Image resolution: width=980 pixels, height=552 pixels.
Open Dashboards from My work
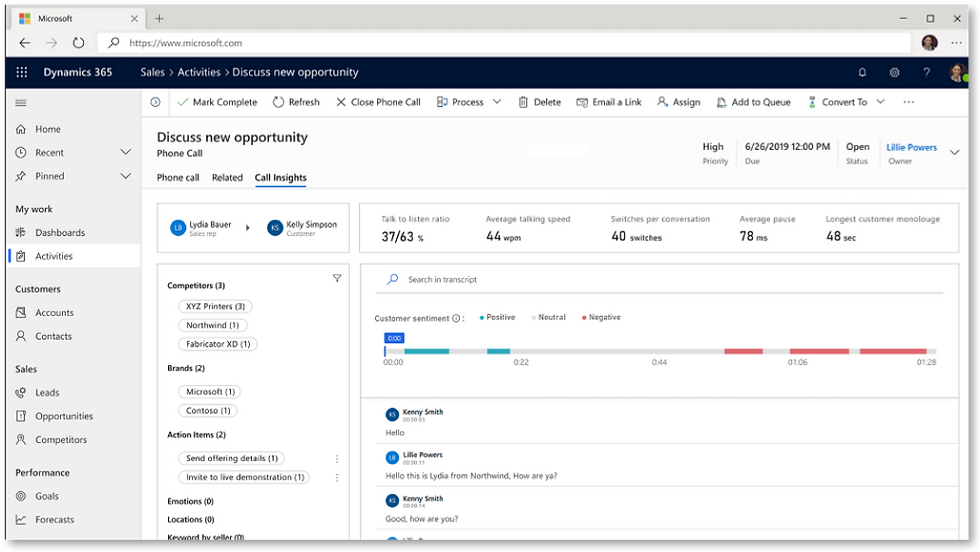[59, 233]
